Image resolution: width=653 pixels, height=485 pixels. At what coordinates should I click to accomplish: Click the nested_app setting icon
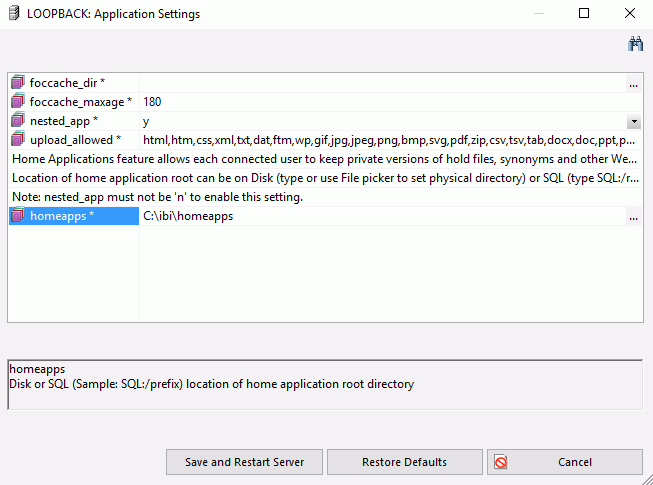coord(18,121)
